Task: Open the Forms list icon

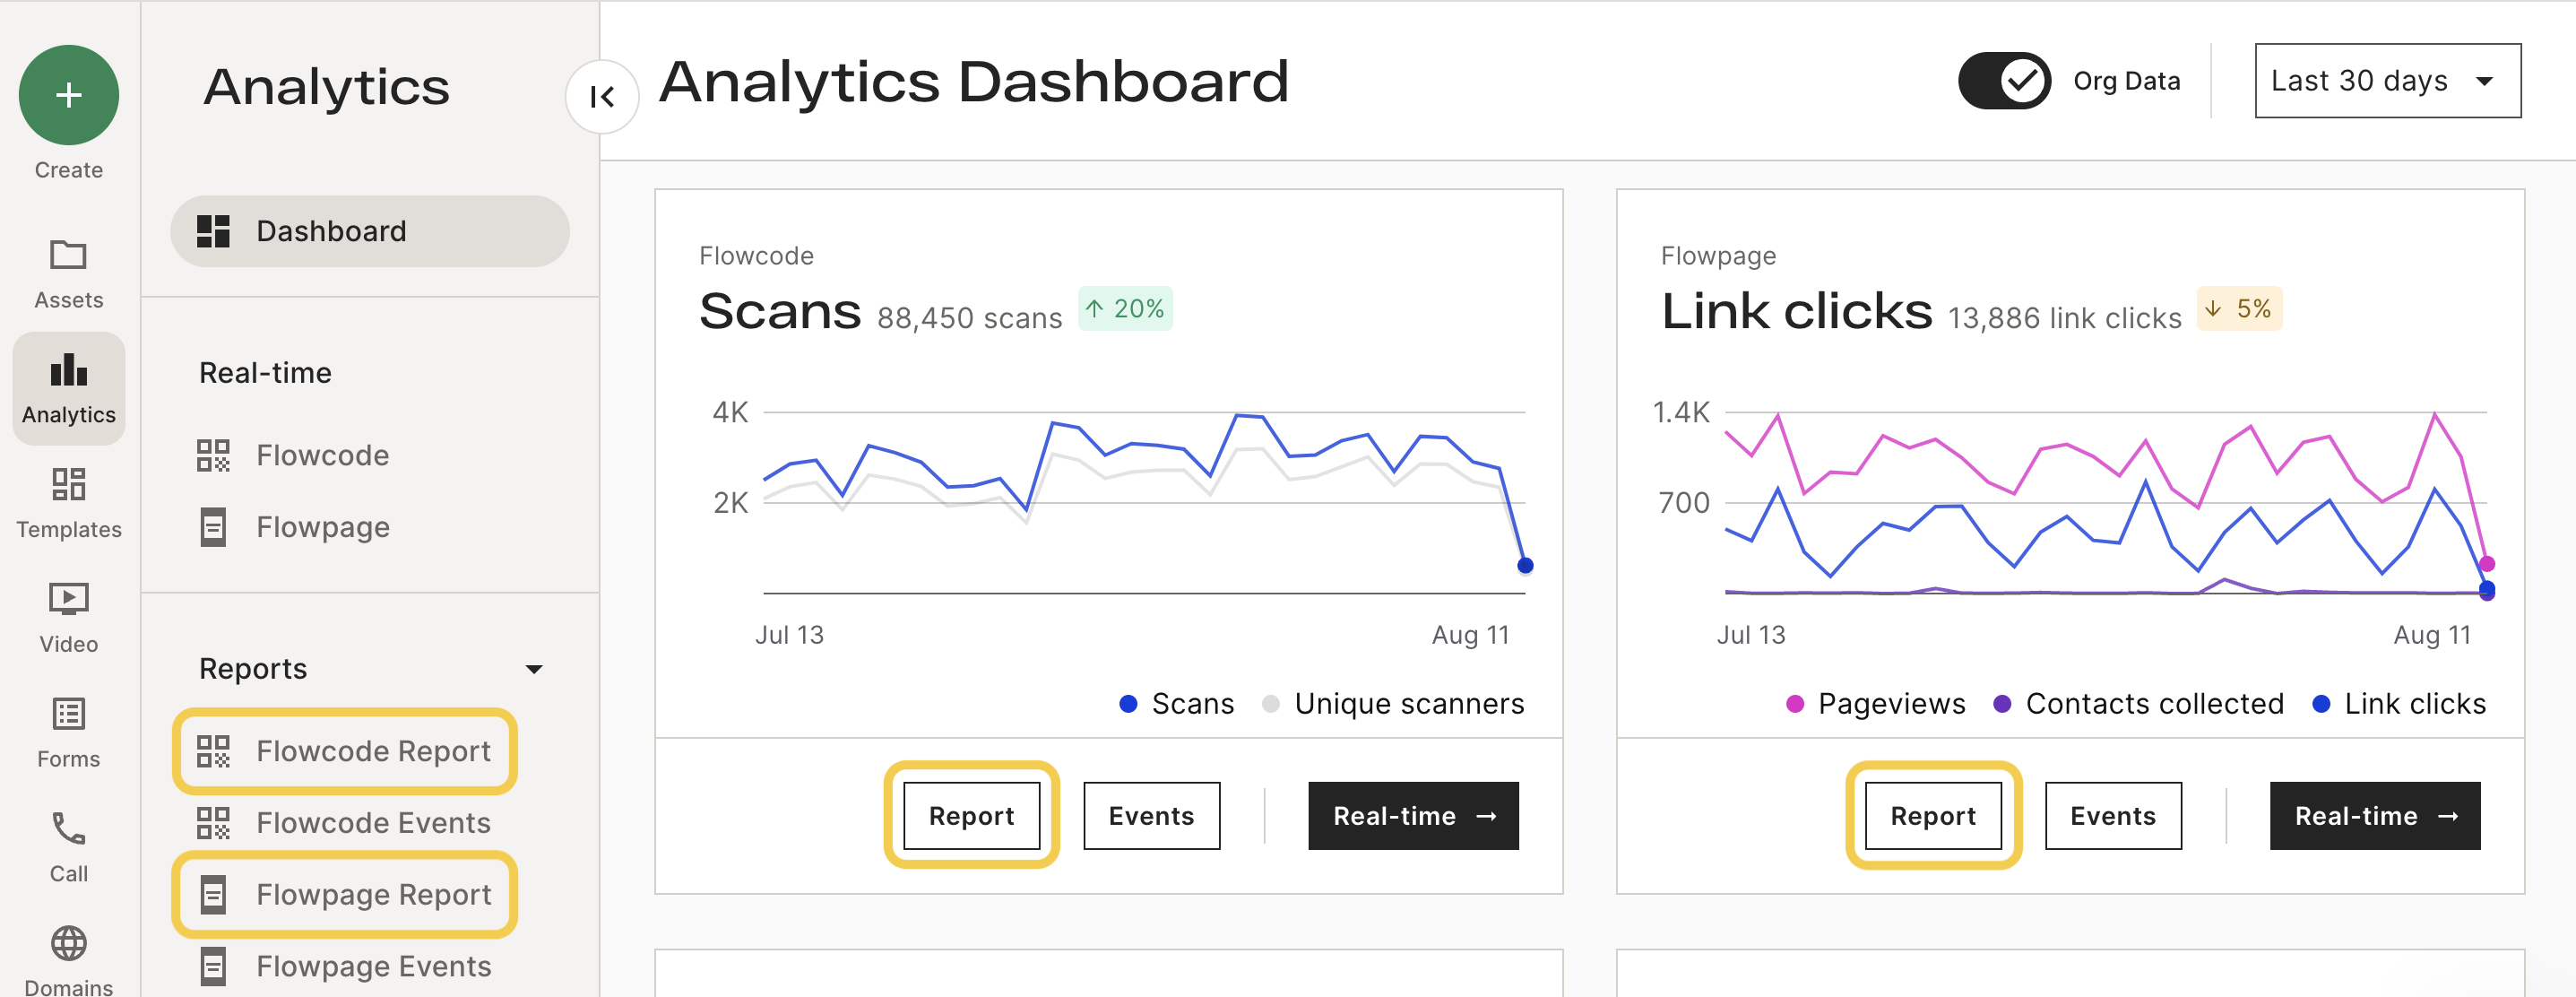Action: click(x=69, y=714)
